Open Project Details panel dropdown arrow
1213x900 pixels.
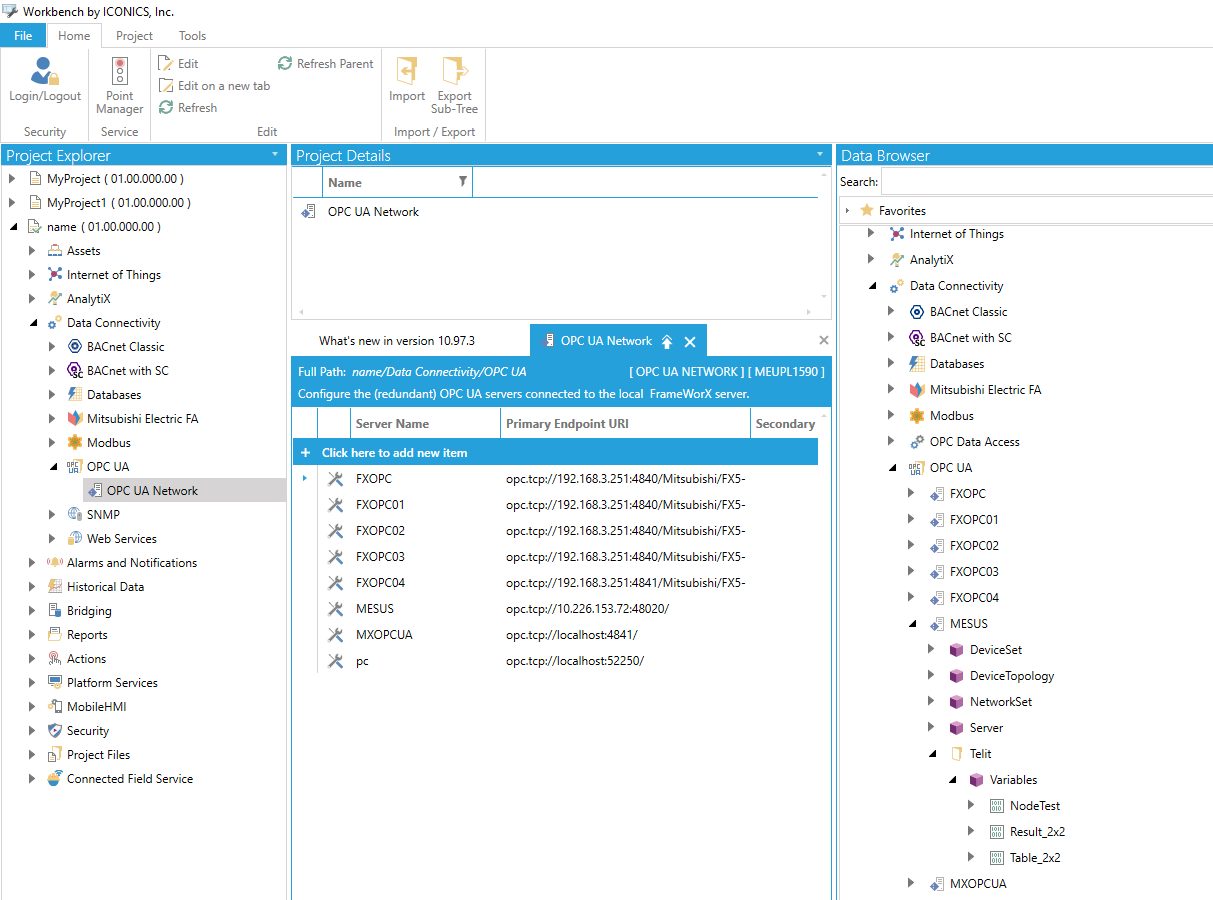(x=820, y=155)
